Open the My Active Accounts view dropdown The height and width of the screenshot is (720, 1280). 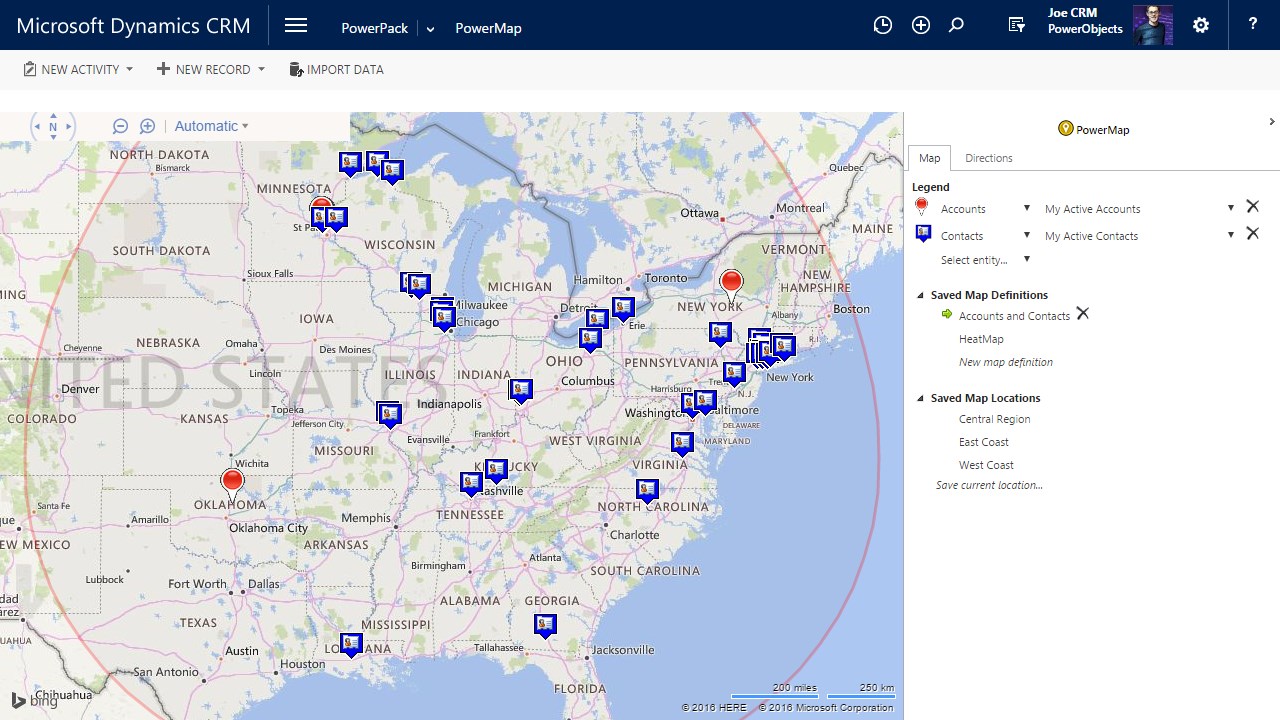click(1230, 209)
